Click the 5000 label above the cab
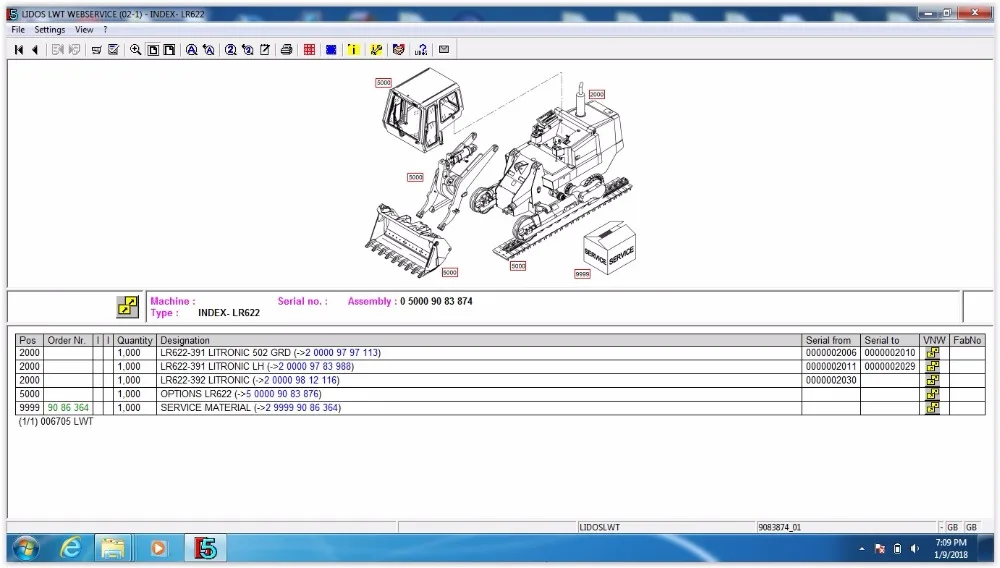This screenshot has height=568, width=1000. (383, 82)
